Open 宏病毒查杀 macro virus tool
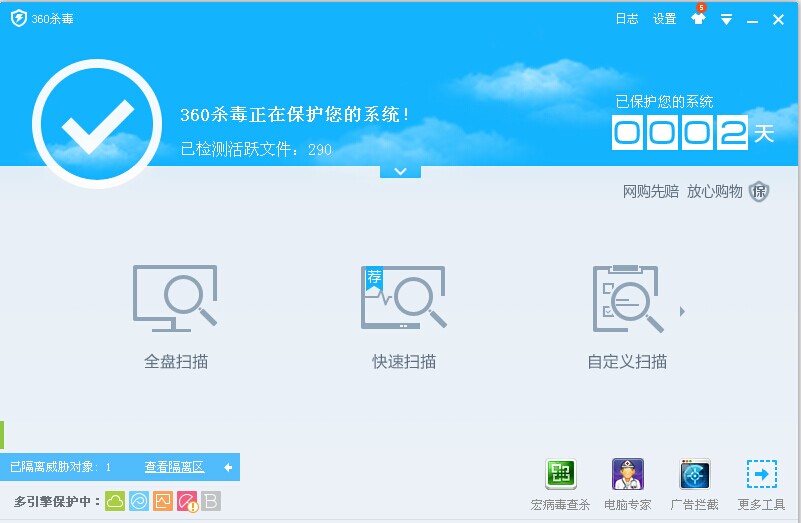This screenshot has height=523, width=801. (560, 485)
